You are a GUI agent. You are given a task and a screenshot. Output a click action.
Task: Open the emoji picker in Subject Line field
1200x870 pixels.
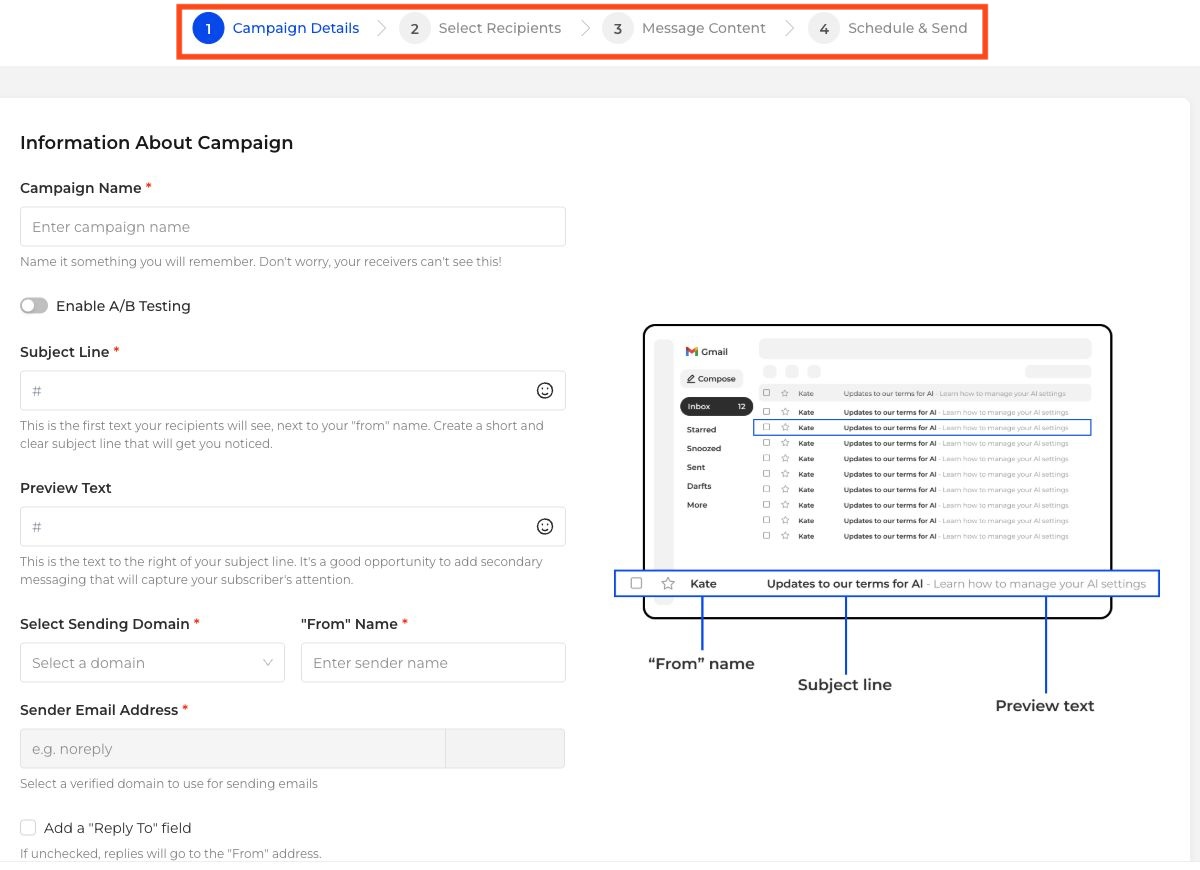(545, 390)
